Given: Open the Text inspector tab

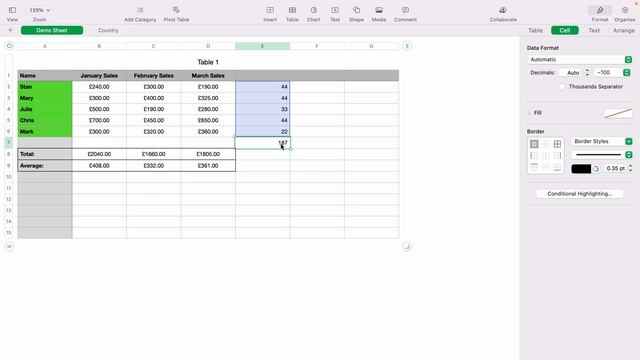Looking at the screenshot, I should click(x=594, y=30).
